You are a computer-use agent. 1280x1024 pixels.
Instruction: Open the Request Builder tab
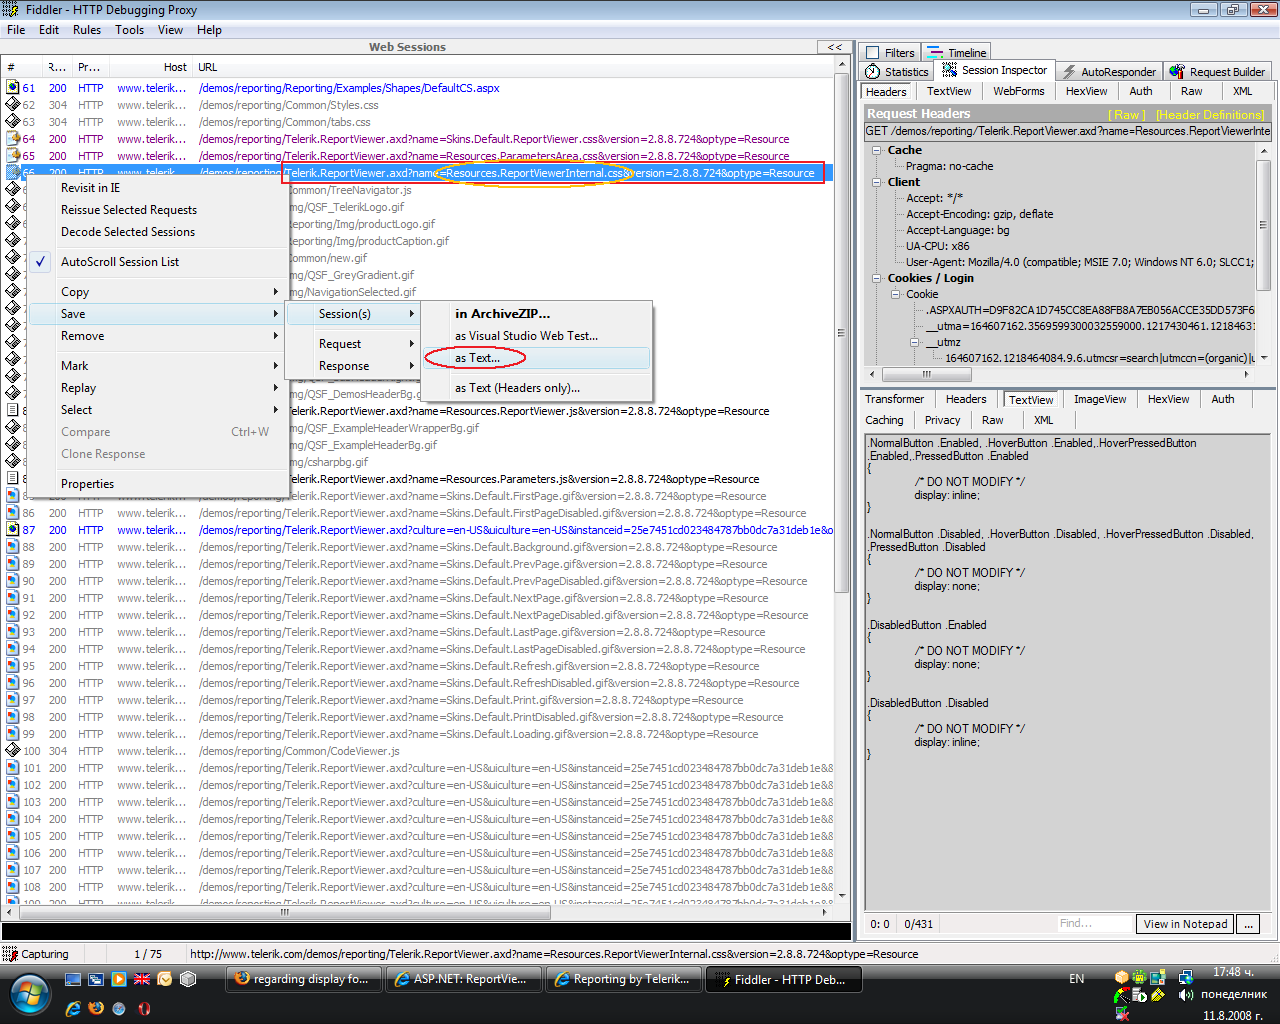(1217, 72)
